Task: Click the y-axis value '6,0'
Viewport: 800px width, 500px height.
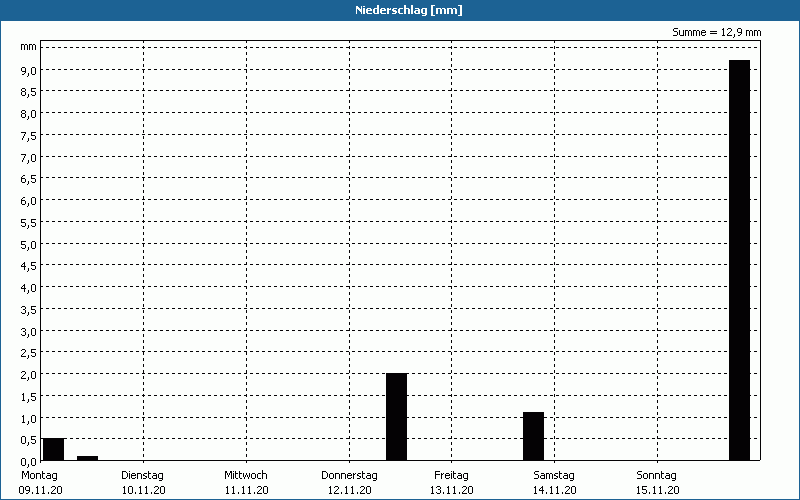Action: [x=29, y=201]
